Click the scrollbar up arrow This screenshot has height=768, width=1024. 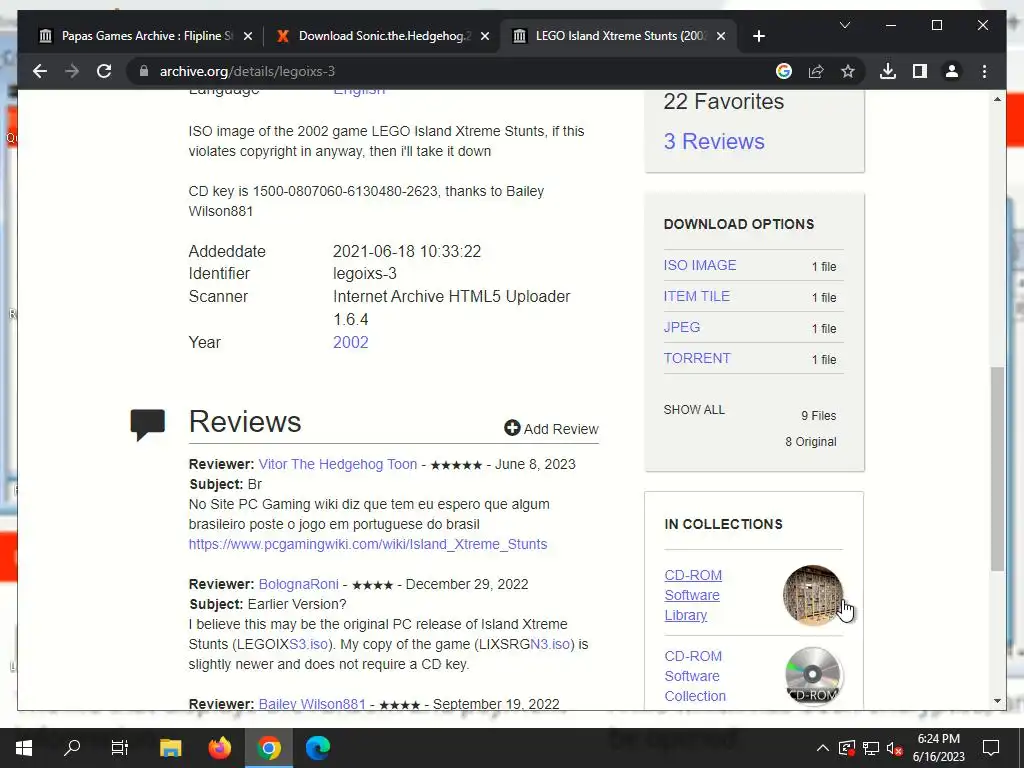(x=997, y=99)
